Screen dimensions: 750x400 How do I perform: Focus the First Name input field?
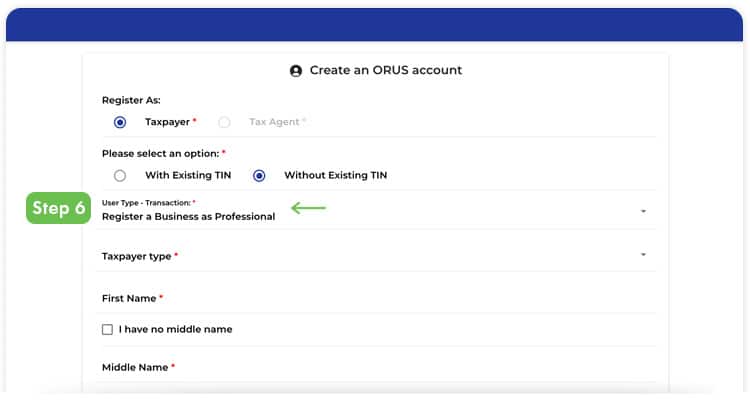378,299
